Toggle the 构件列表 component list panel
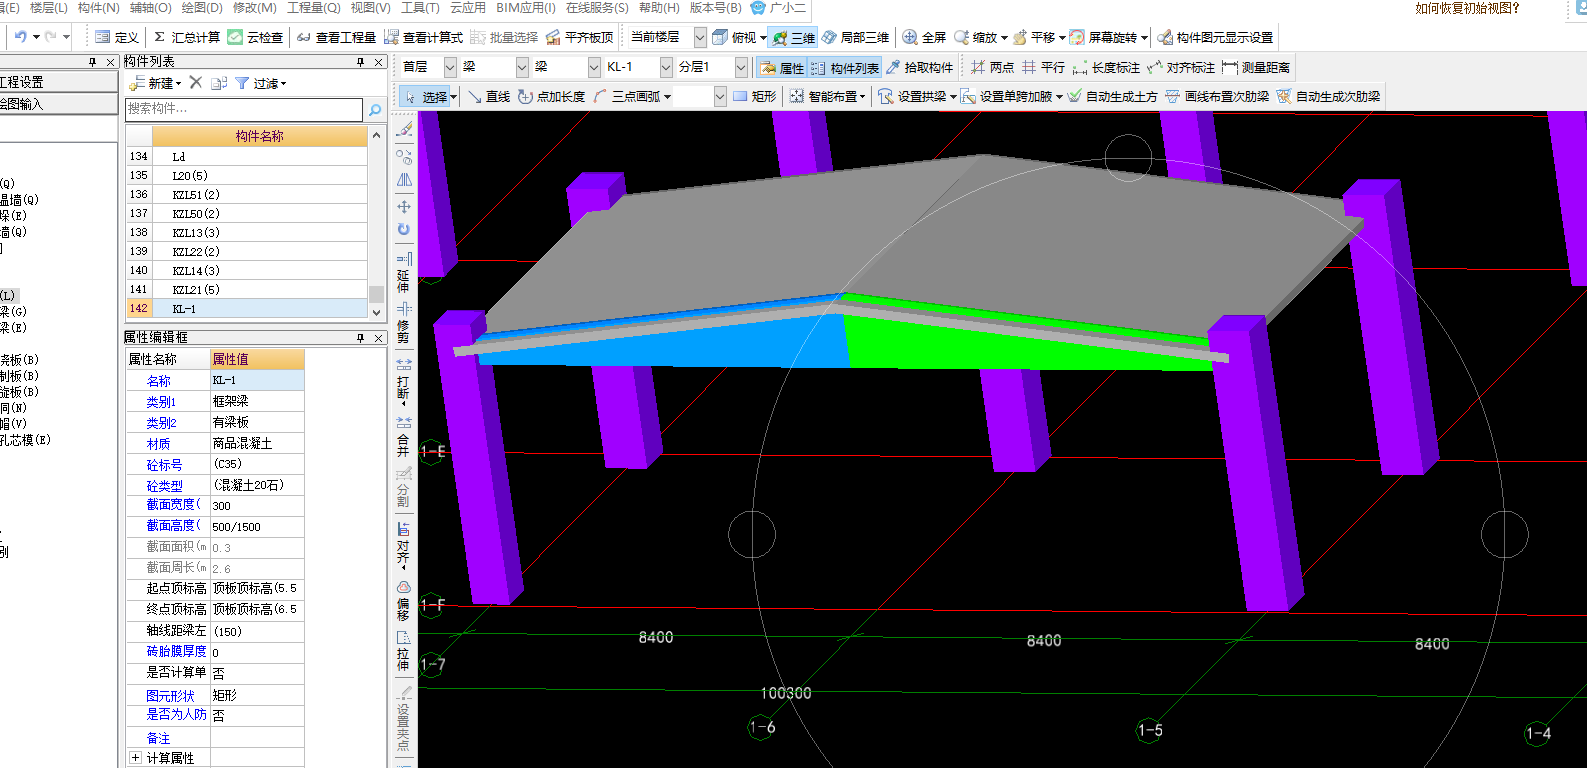 844,67
